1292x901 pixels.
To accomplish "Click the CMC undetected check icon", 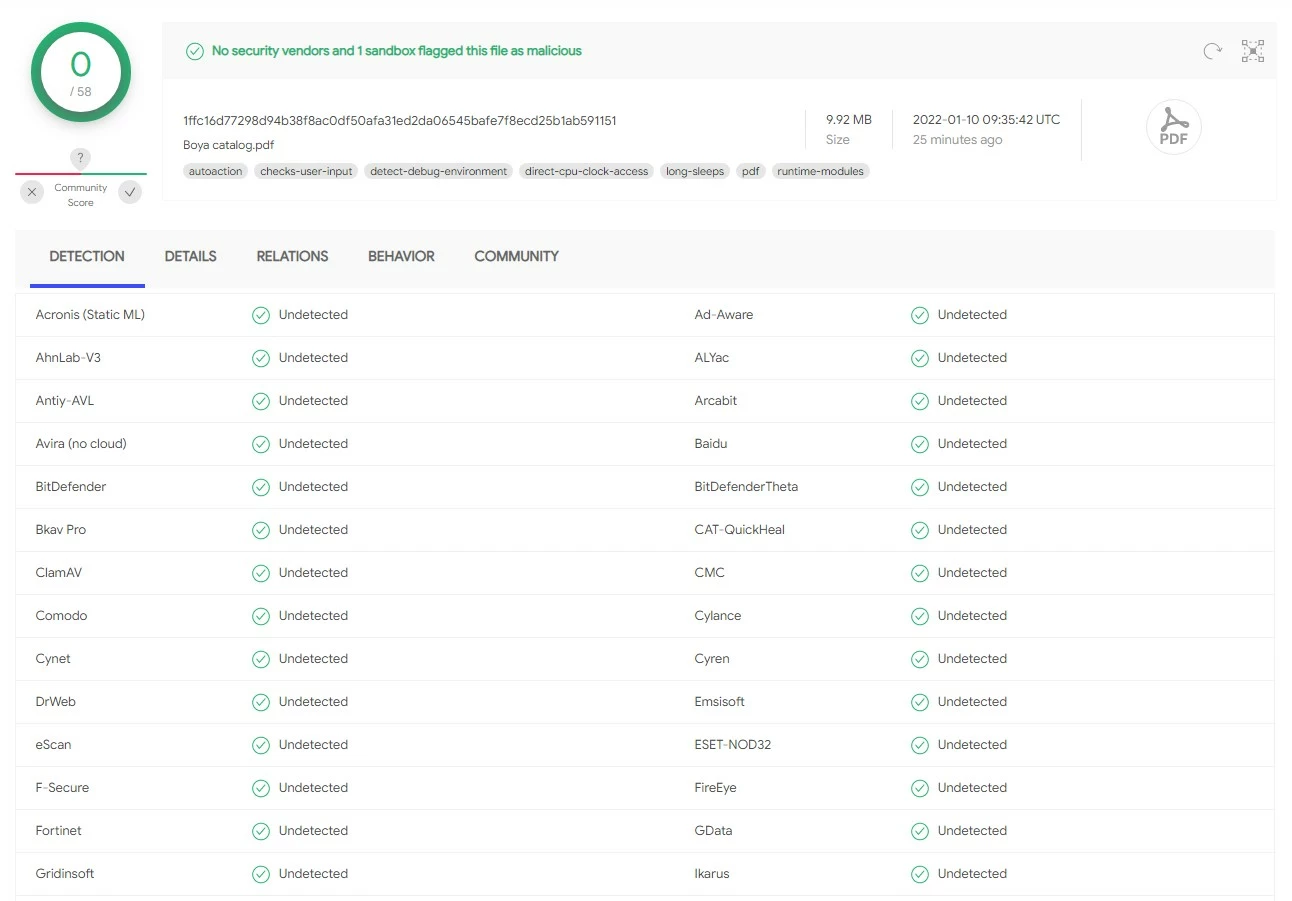I will coord(920,573).
